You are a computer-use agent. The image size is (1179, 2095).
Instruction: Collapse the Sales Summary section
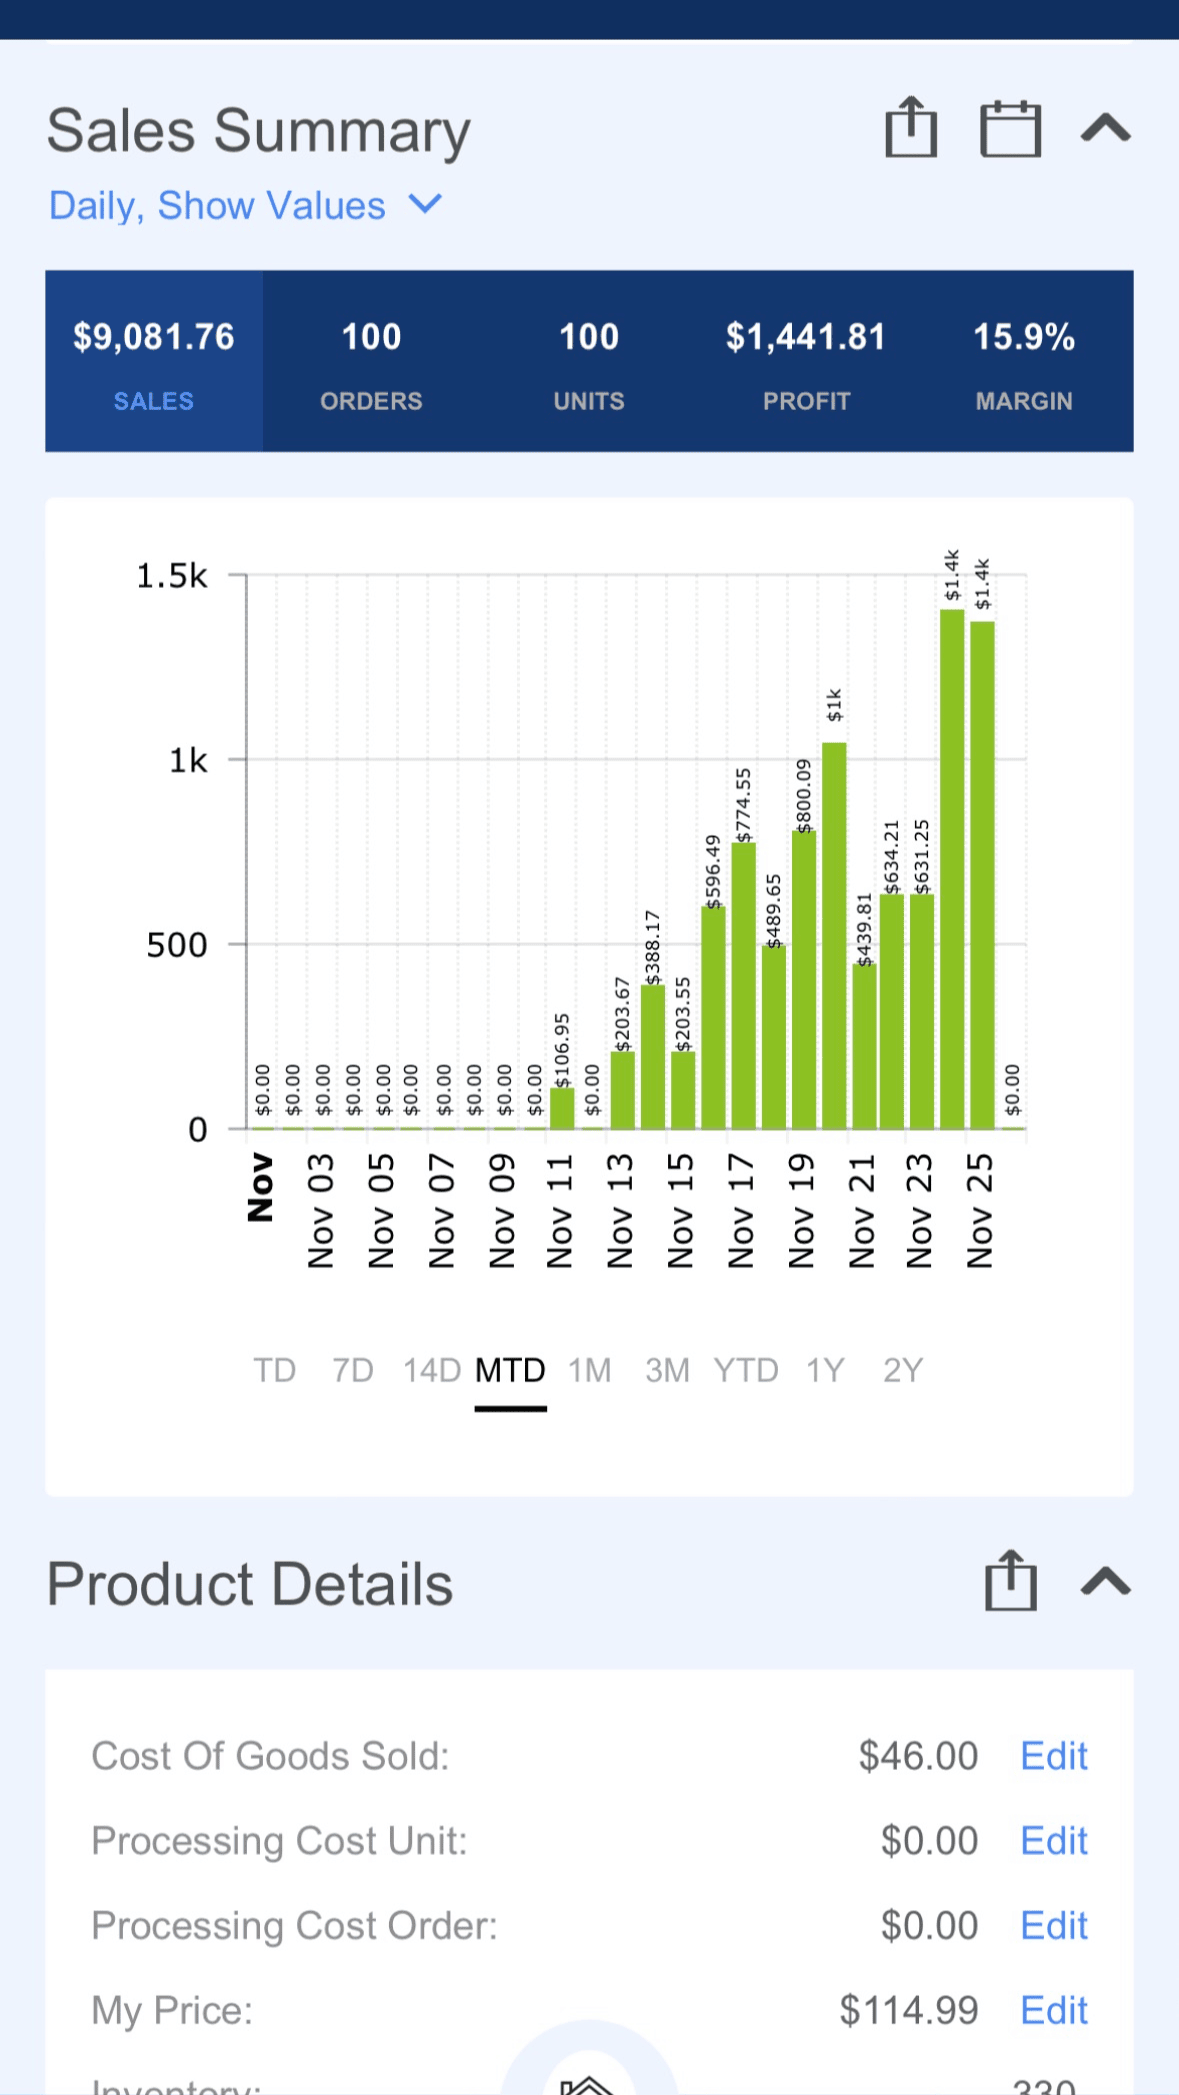pyautogui.click(x=1105, y=129)
